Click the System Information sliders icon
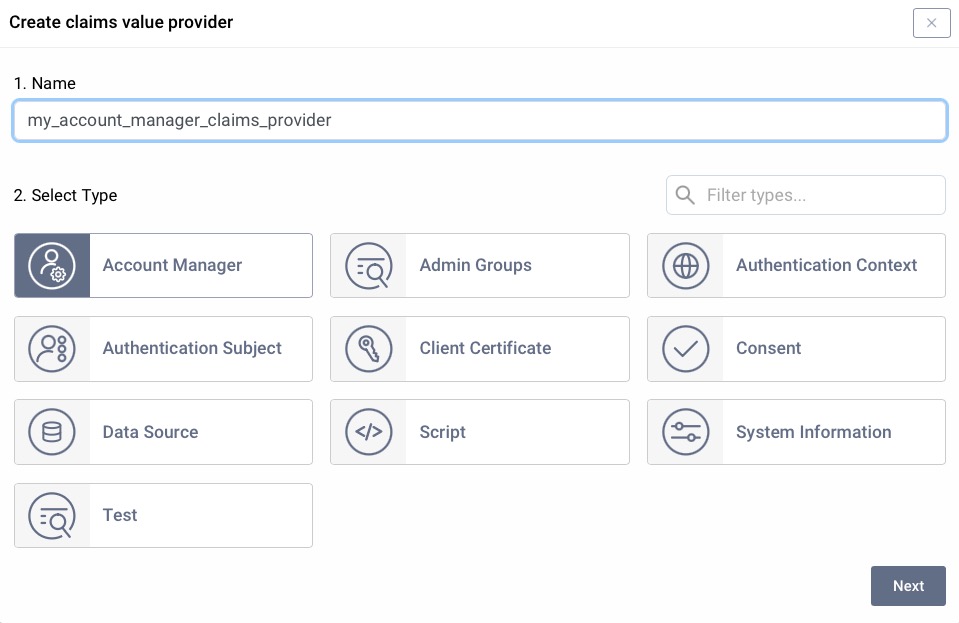 (685, 432)
